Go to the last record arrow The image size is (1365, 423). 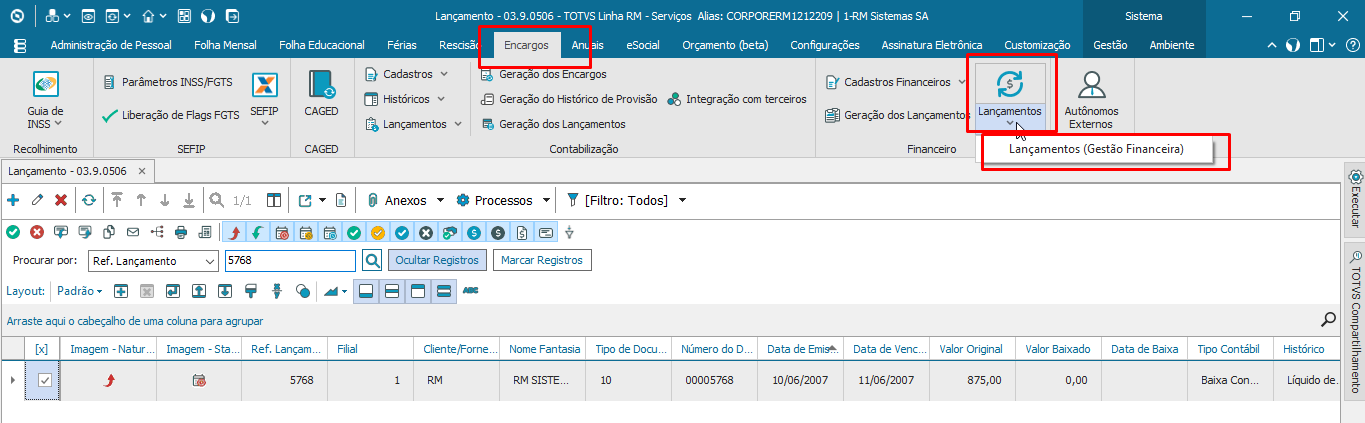pyautogui.click(x=189, y=200)
